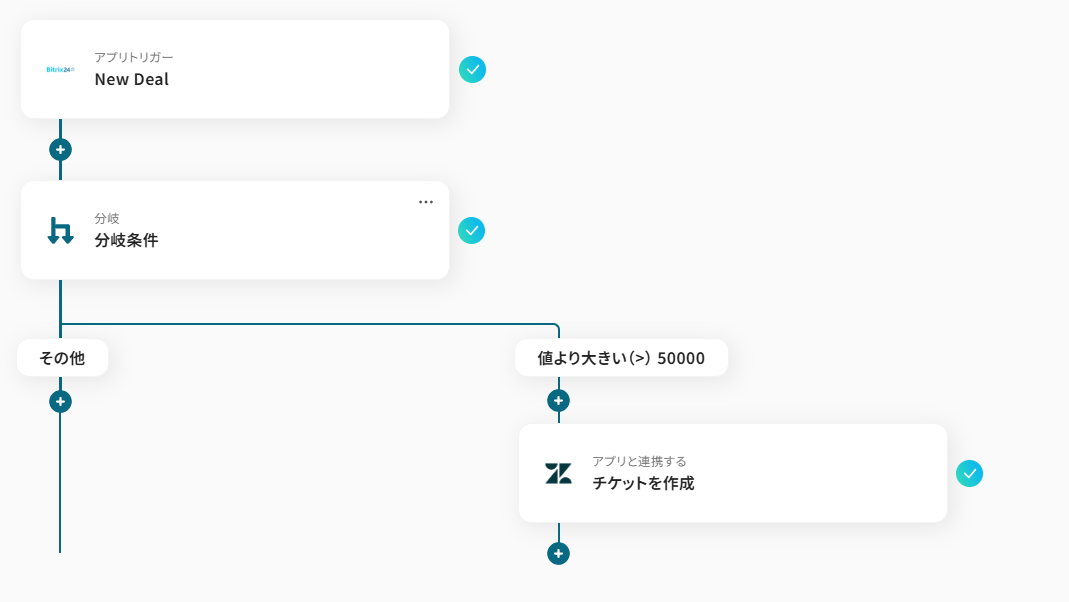Open the three-dot menu on 分岐条件 card
This screenshot has height=602, width=1069.
(x=426, y=202)
